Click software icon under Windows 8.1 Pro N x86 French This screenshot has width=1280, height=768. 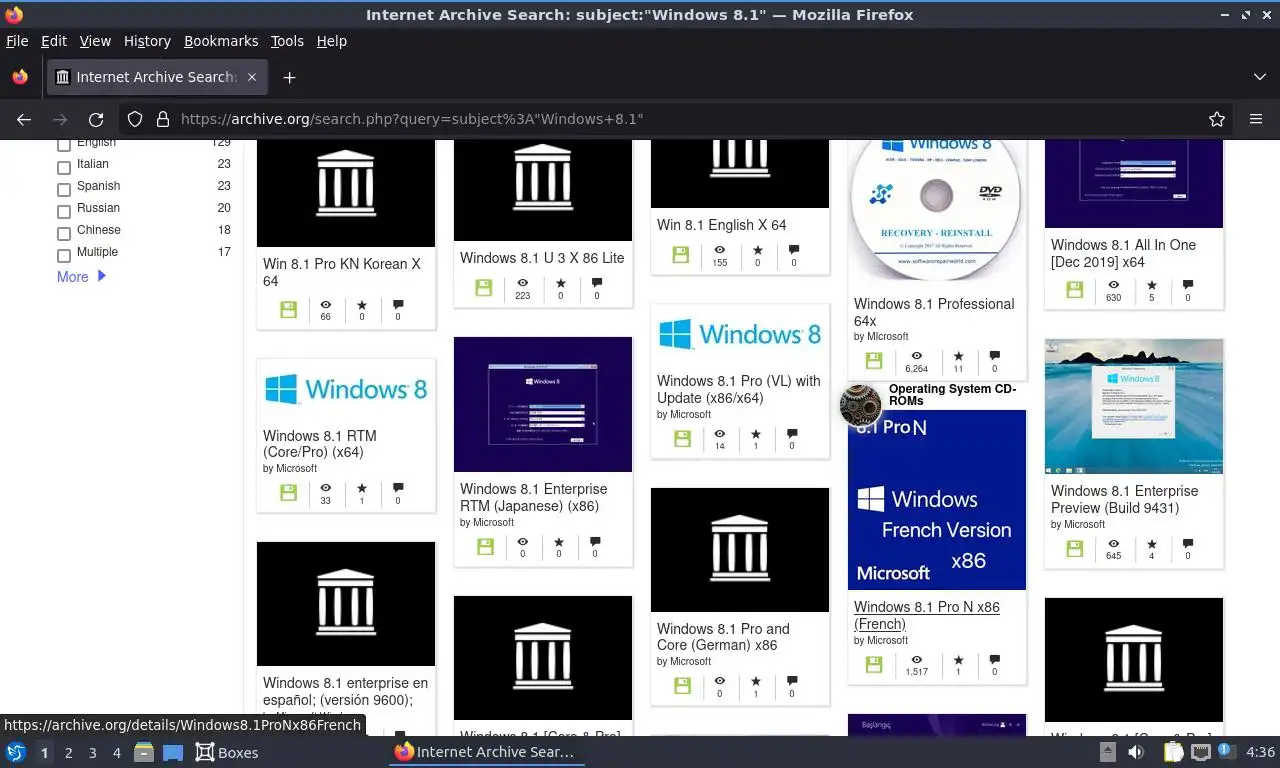pyautogui.click(x=873, y=665)
